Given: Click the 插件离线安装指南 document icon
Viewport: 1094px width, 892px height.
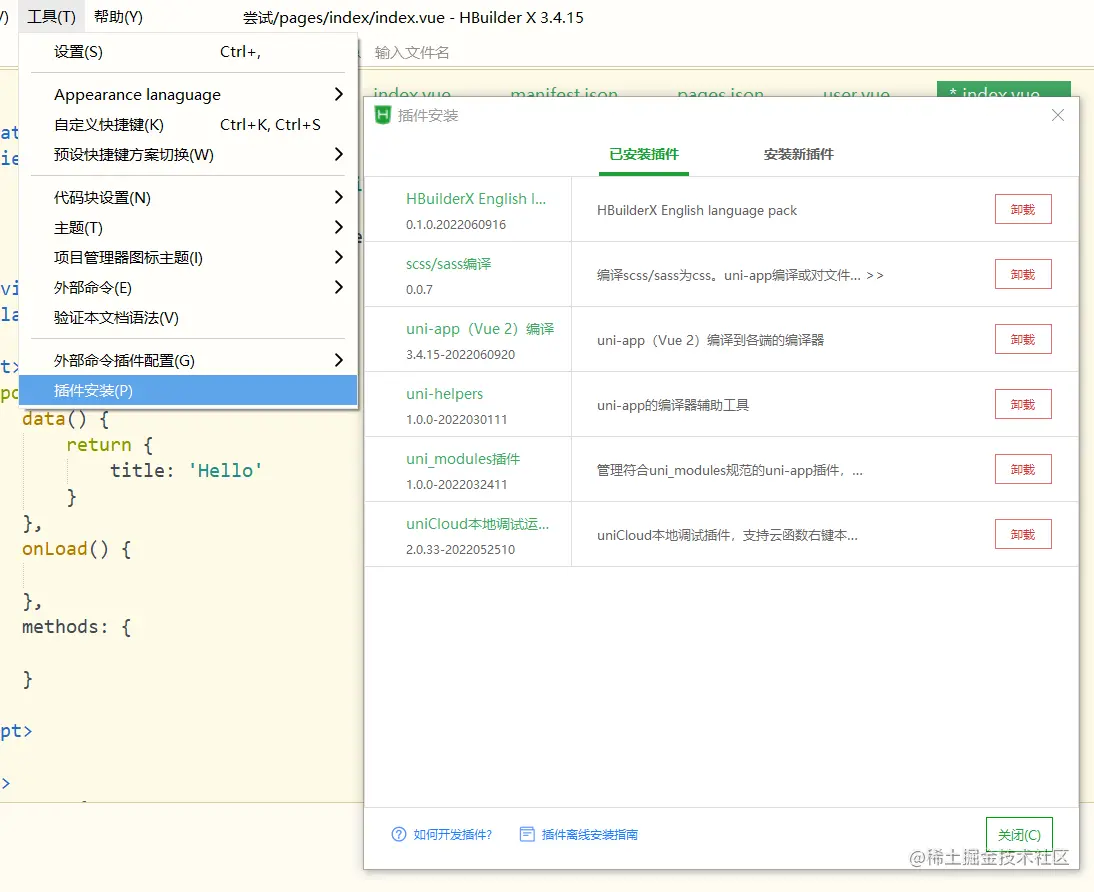Looking at the screenshot, I should pos(527,834).
